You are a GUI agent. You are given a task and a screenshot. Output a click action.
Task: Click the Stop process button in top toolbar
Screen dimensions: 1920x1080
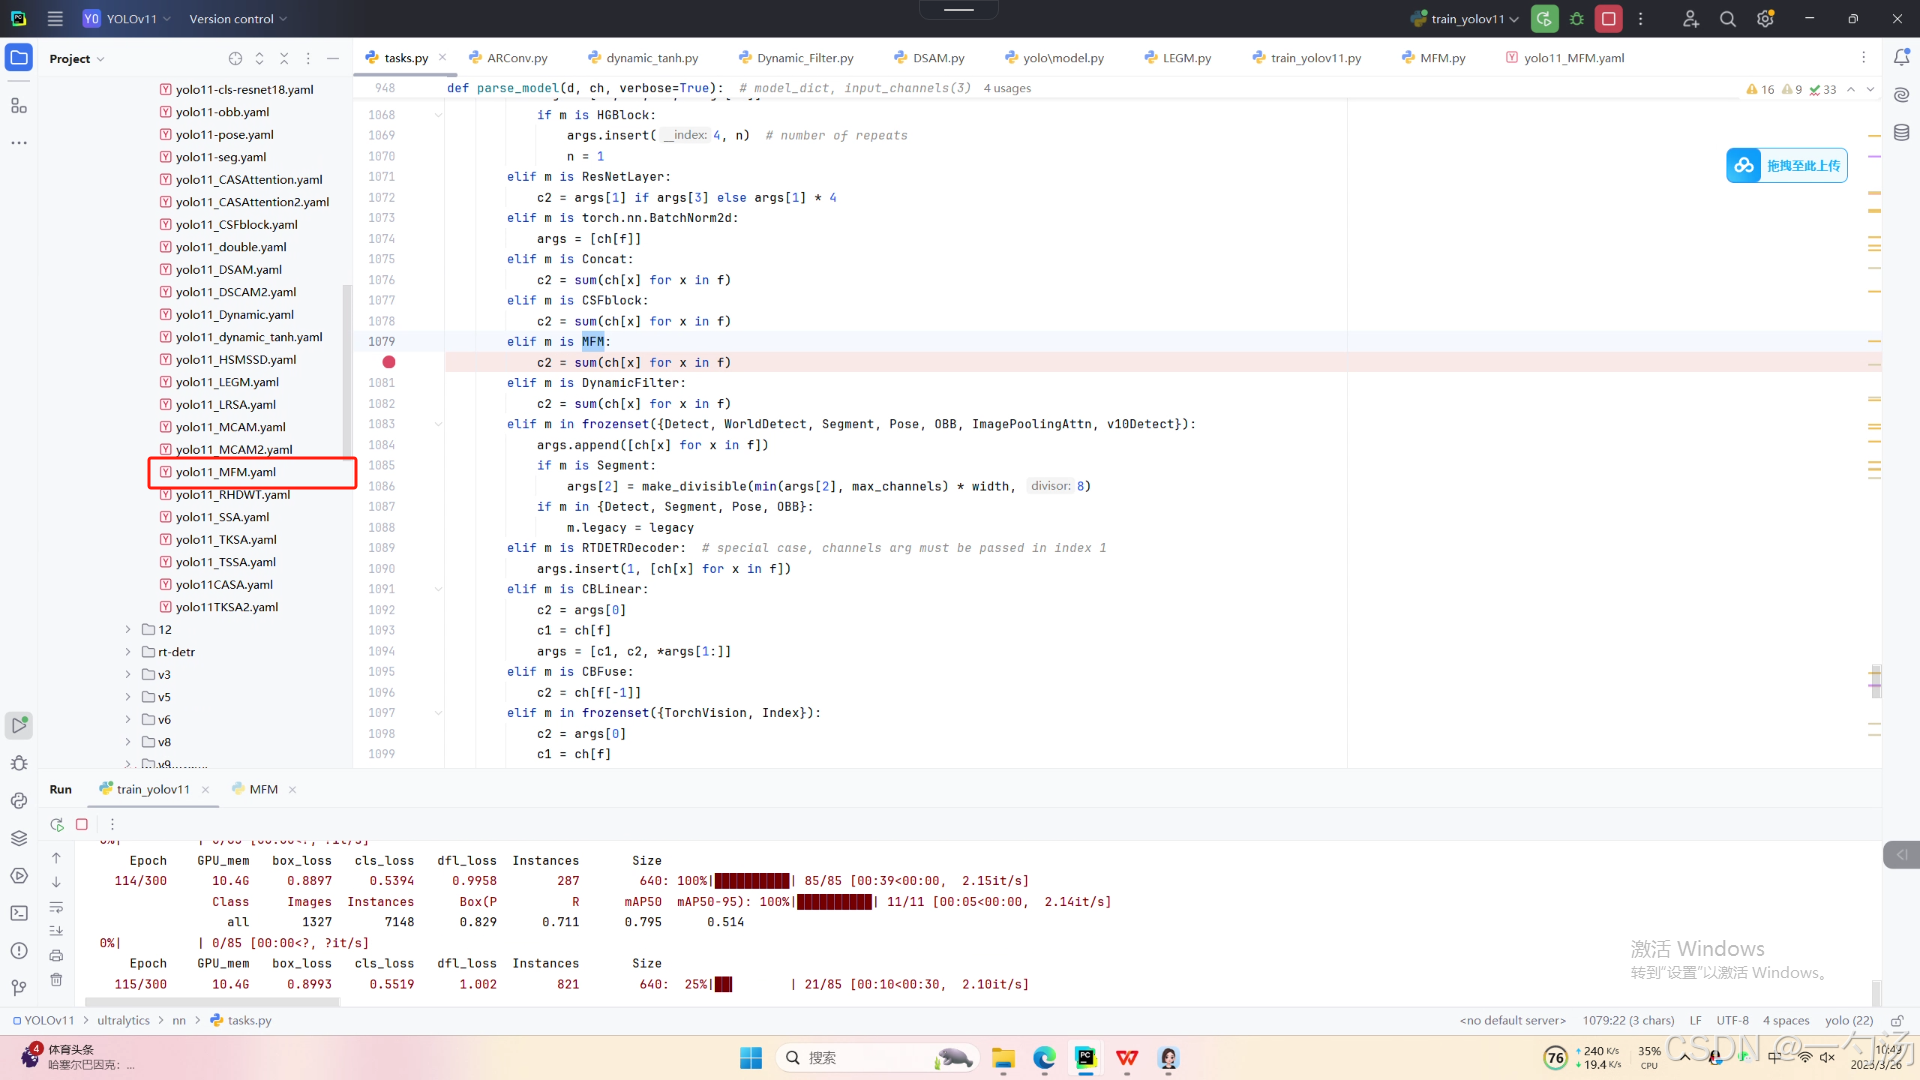click(1608, 19)
